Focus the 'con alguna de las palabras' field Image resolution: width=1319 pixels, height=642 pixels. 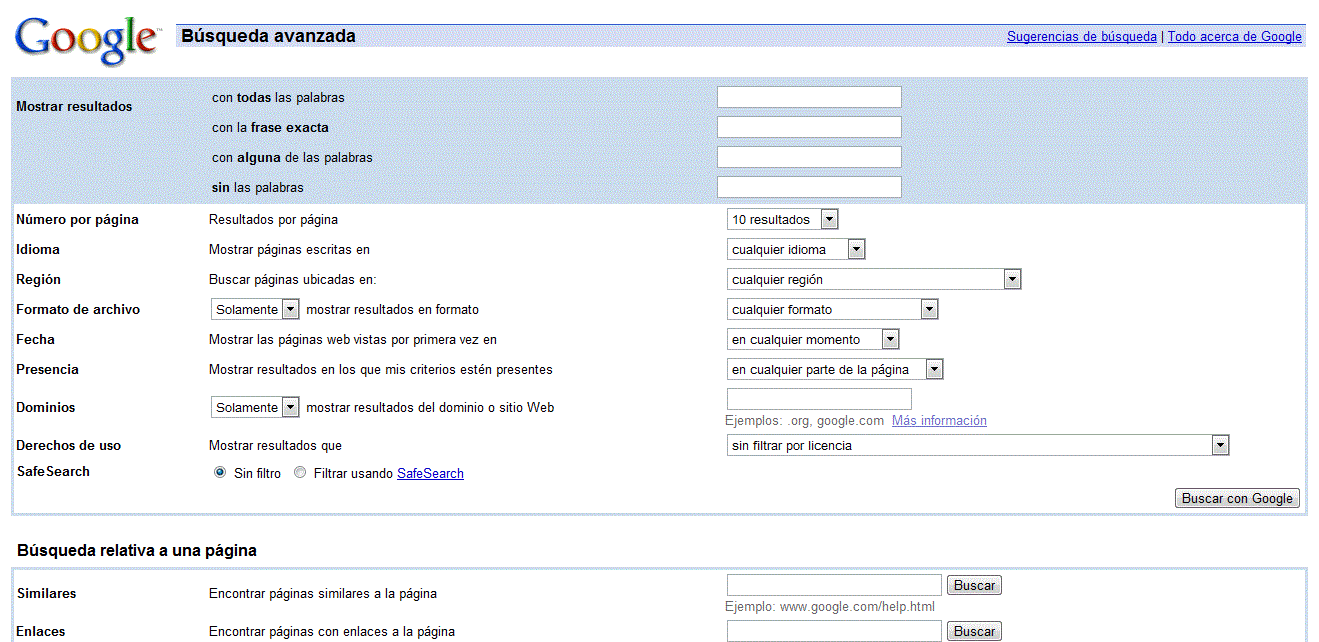tap(809, 157)
